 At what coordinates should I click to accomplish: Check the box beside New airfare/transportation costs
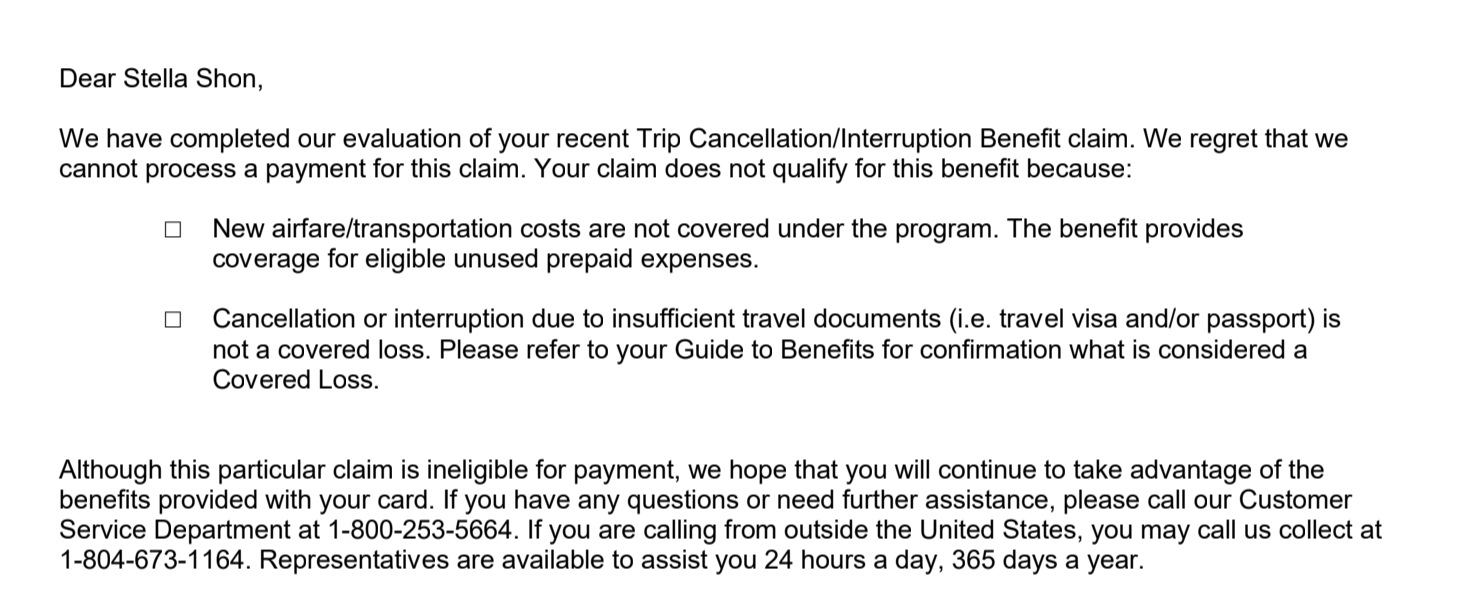tap(173, 230)
